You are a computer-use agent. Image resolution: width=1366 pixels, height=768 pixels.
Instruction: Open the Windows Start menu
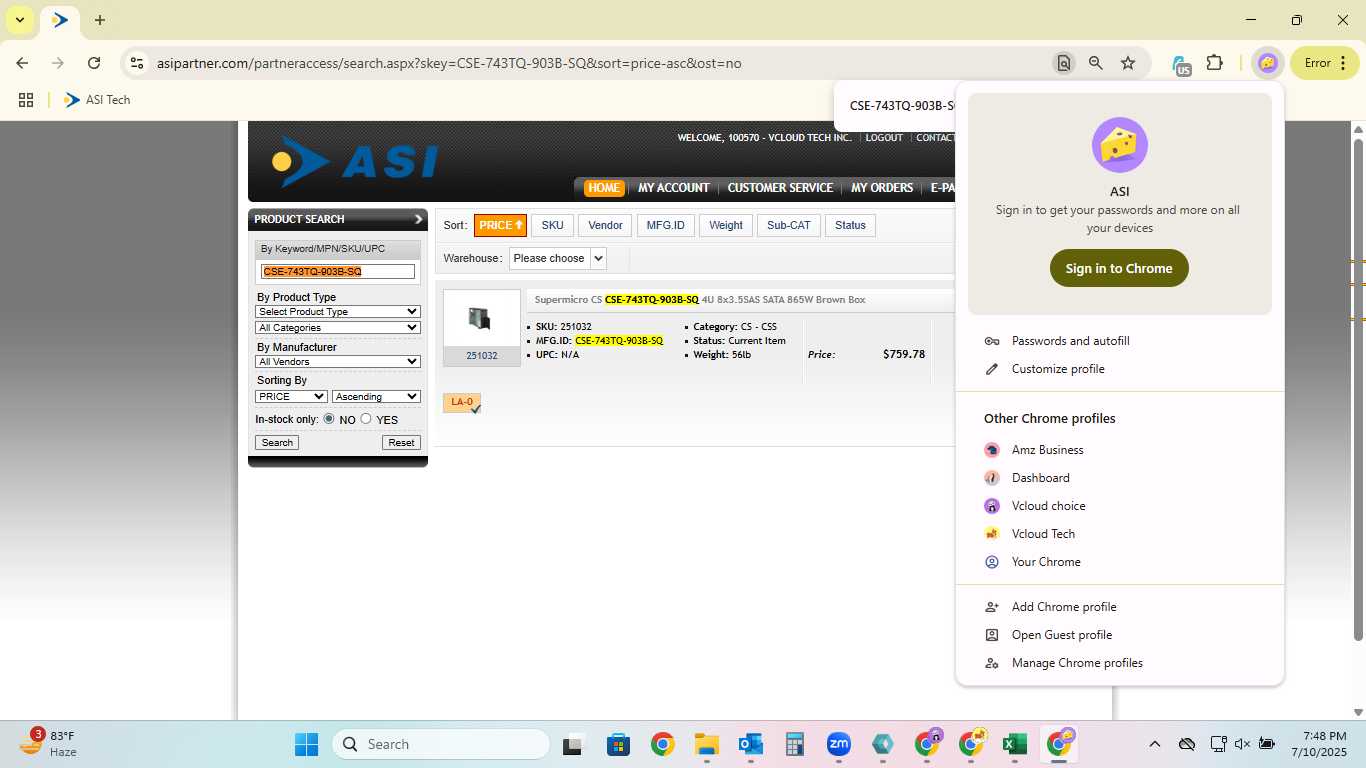[306, 744]
